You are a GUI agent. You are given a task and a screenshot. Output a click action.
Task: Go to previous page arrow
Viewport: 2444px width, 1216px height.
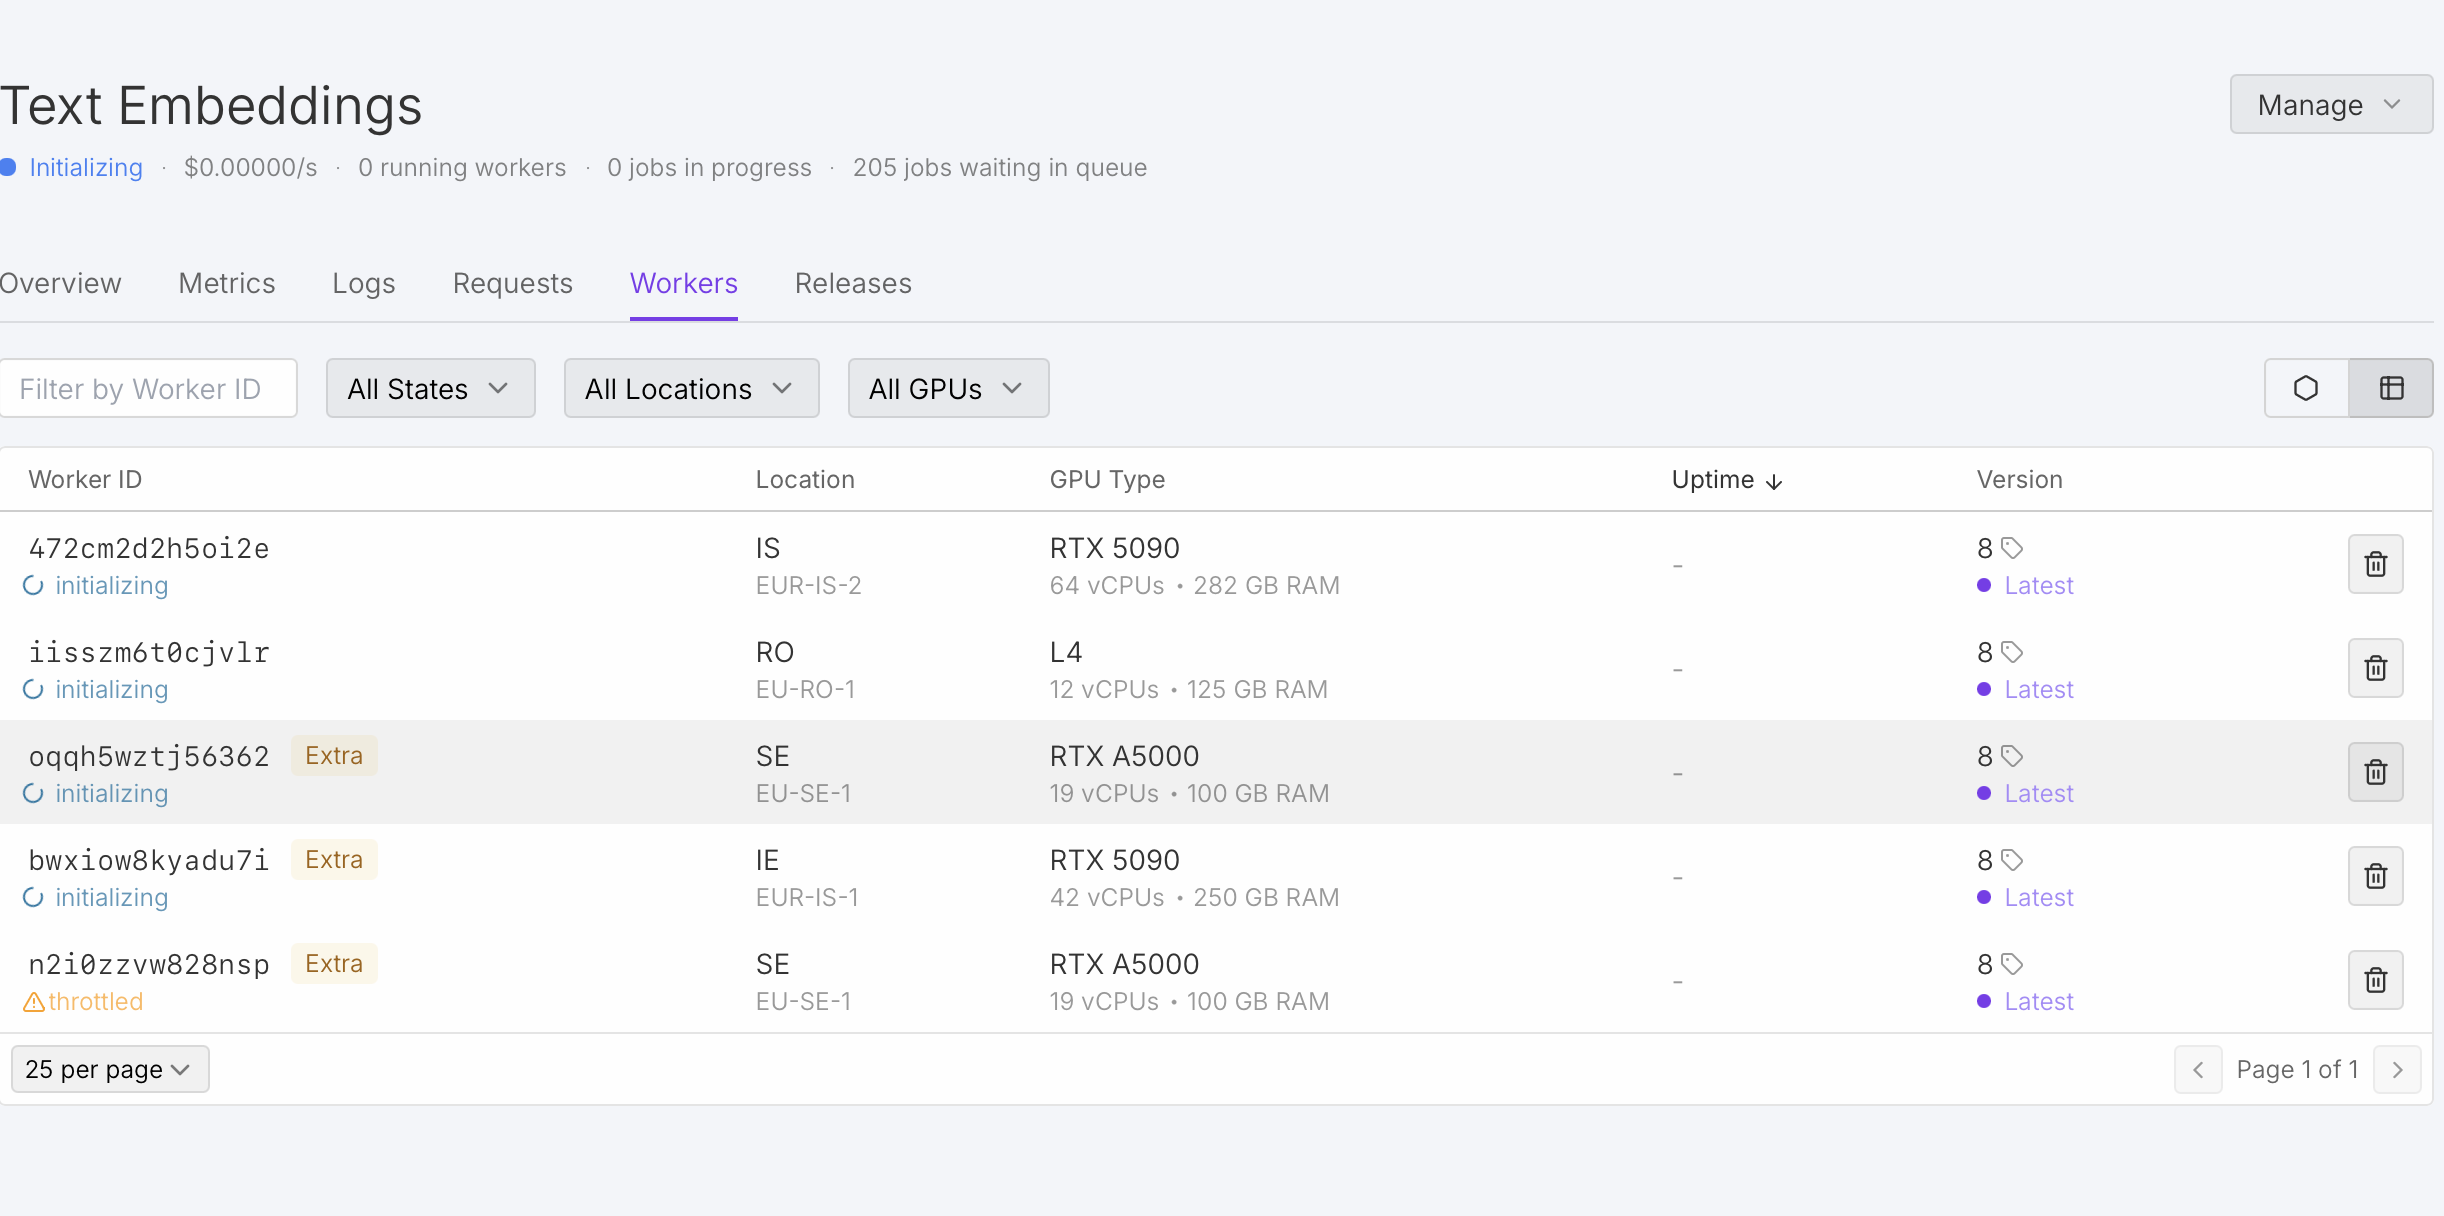(2198, 1069)
